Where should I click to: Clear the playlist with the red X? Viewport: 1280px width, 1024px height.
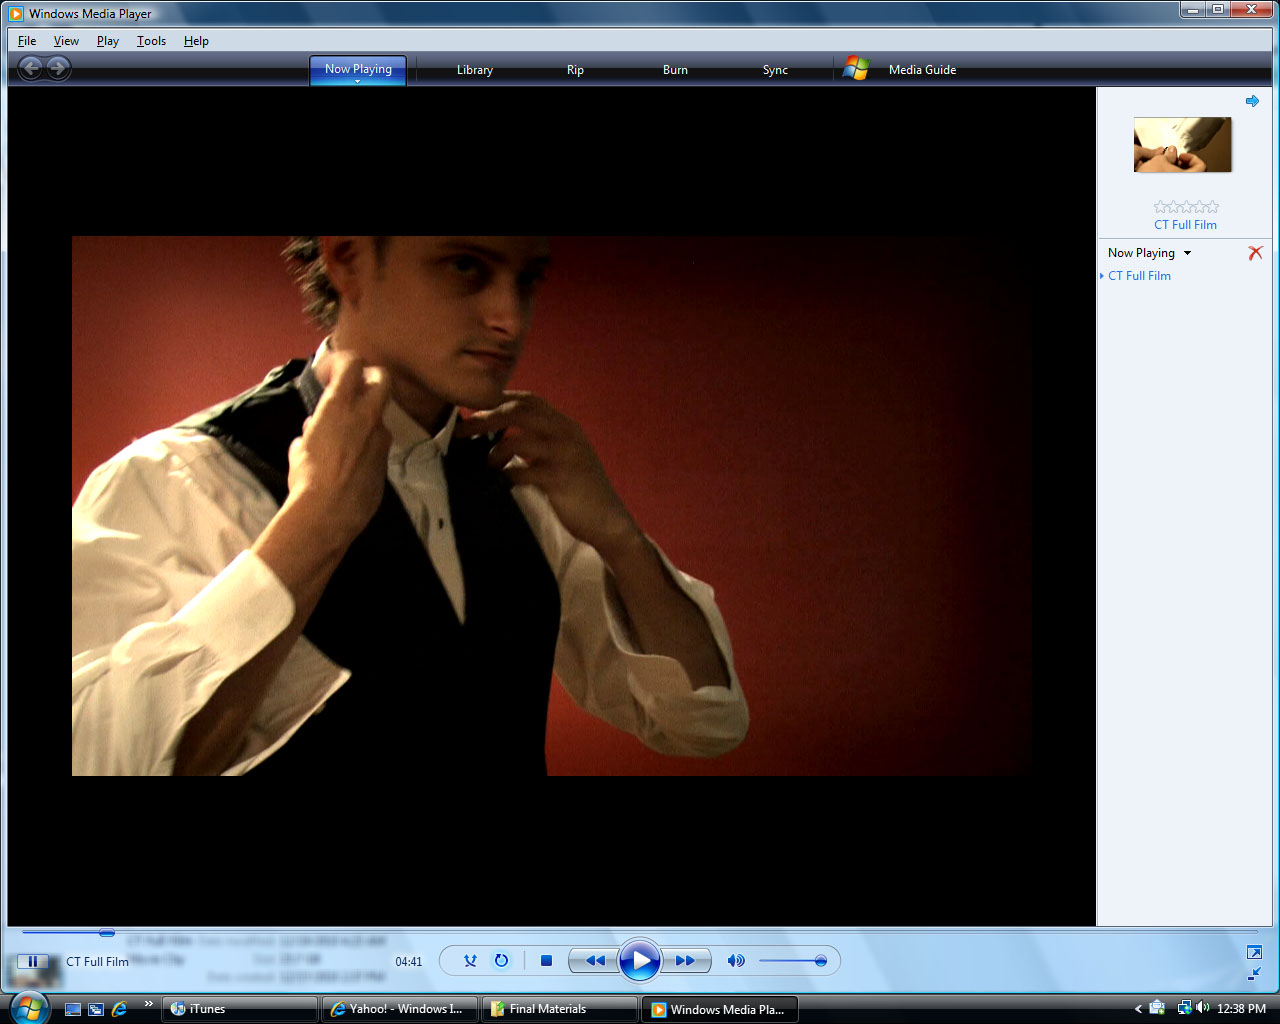point(1255,253)
